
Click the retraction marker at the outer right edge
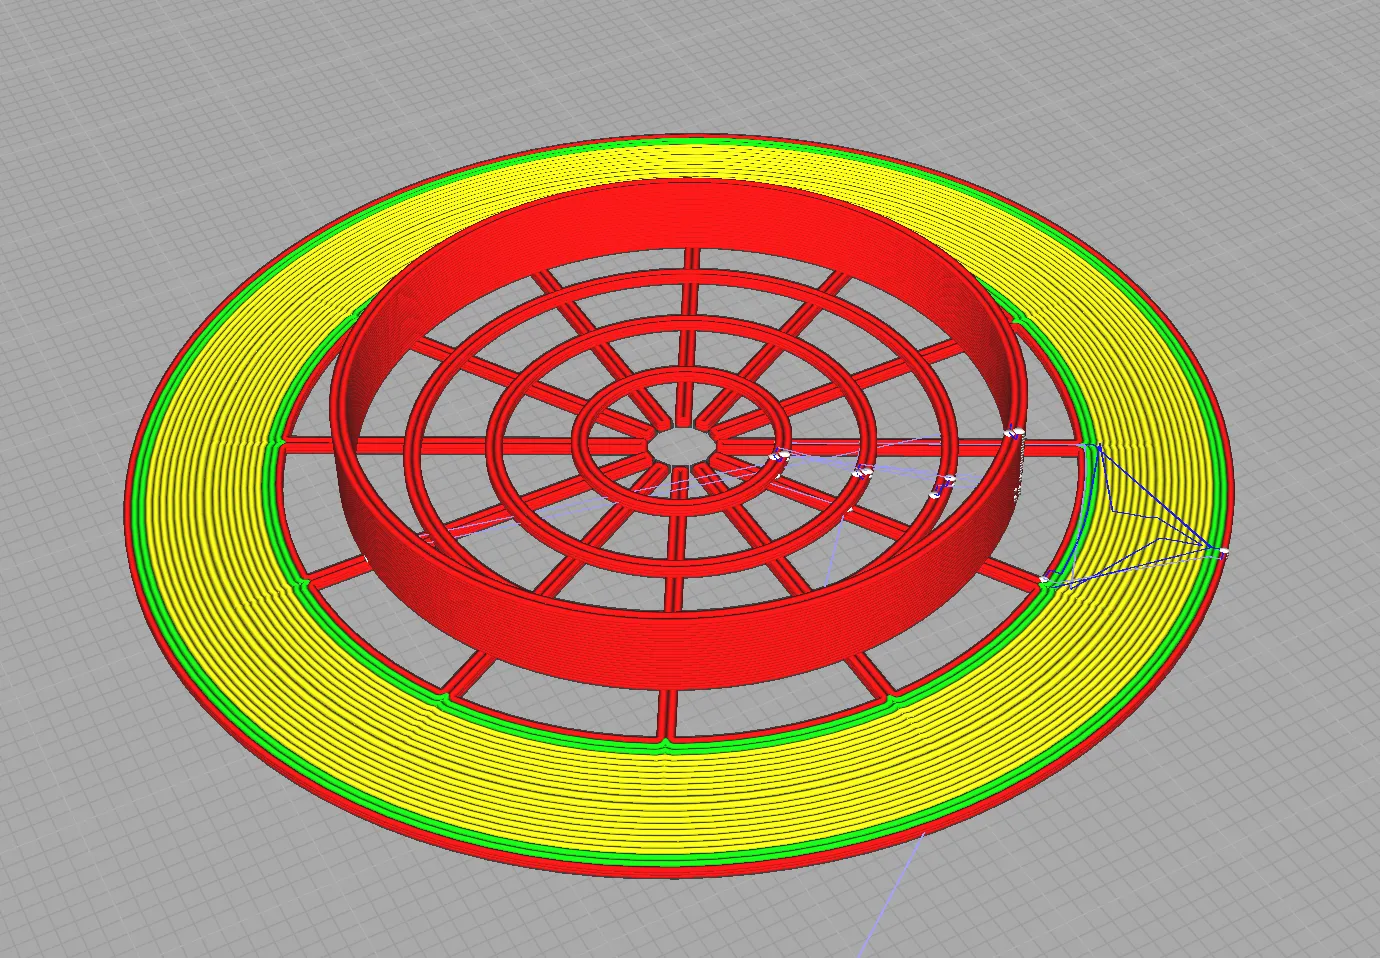1221,551
